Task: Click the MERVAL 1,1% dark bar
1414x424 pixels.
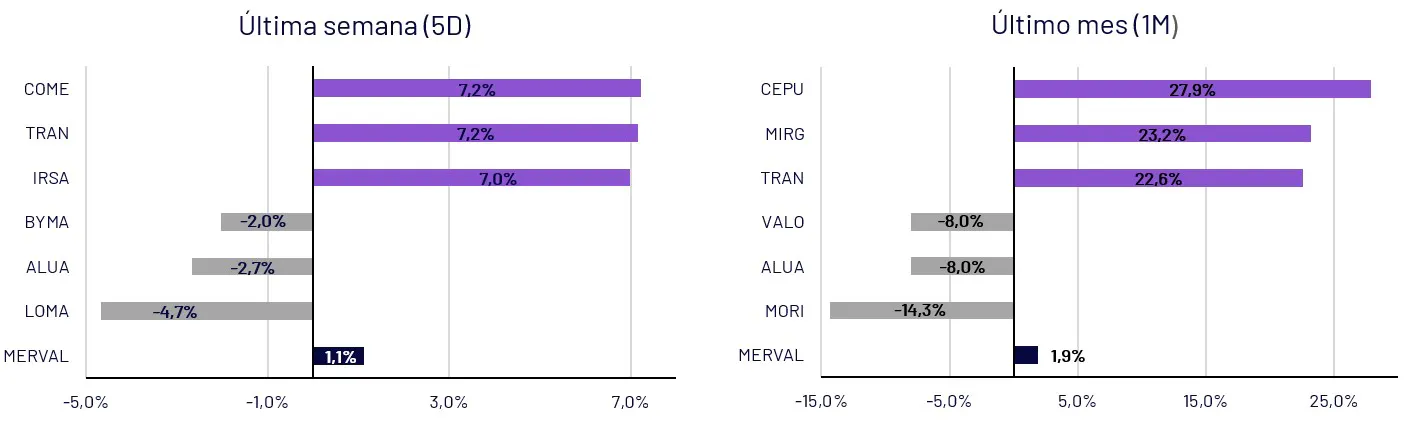Action: click(338, 356)
